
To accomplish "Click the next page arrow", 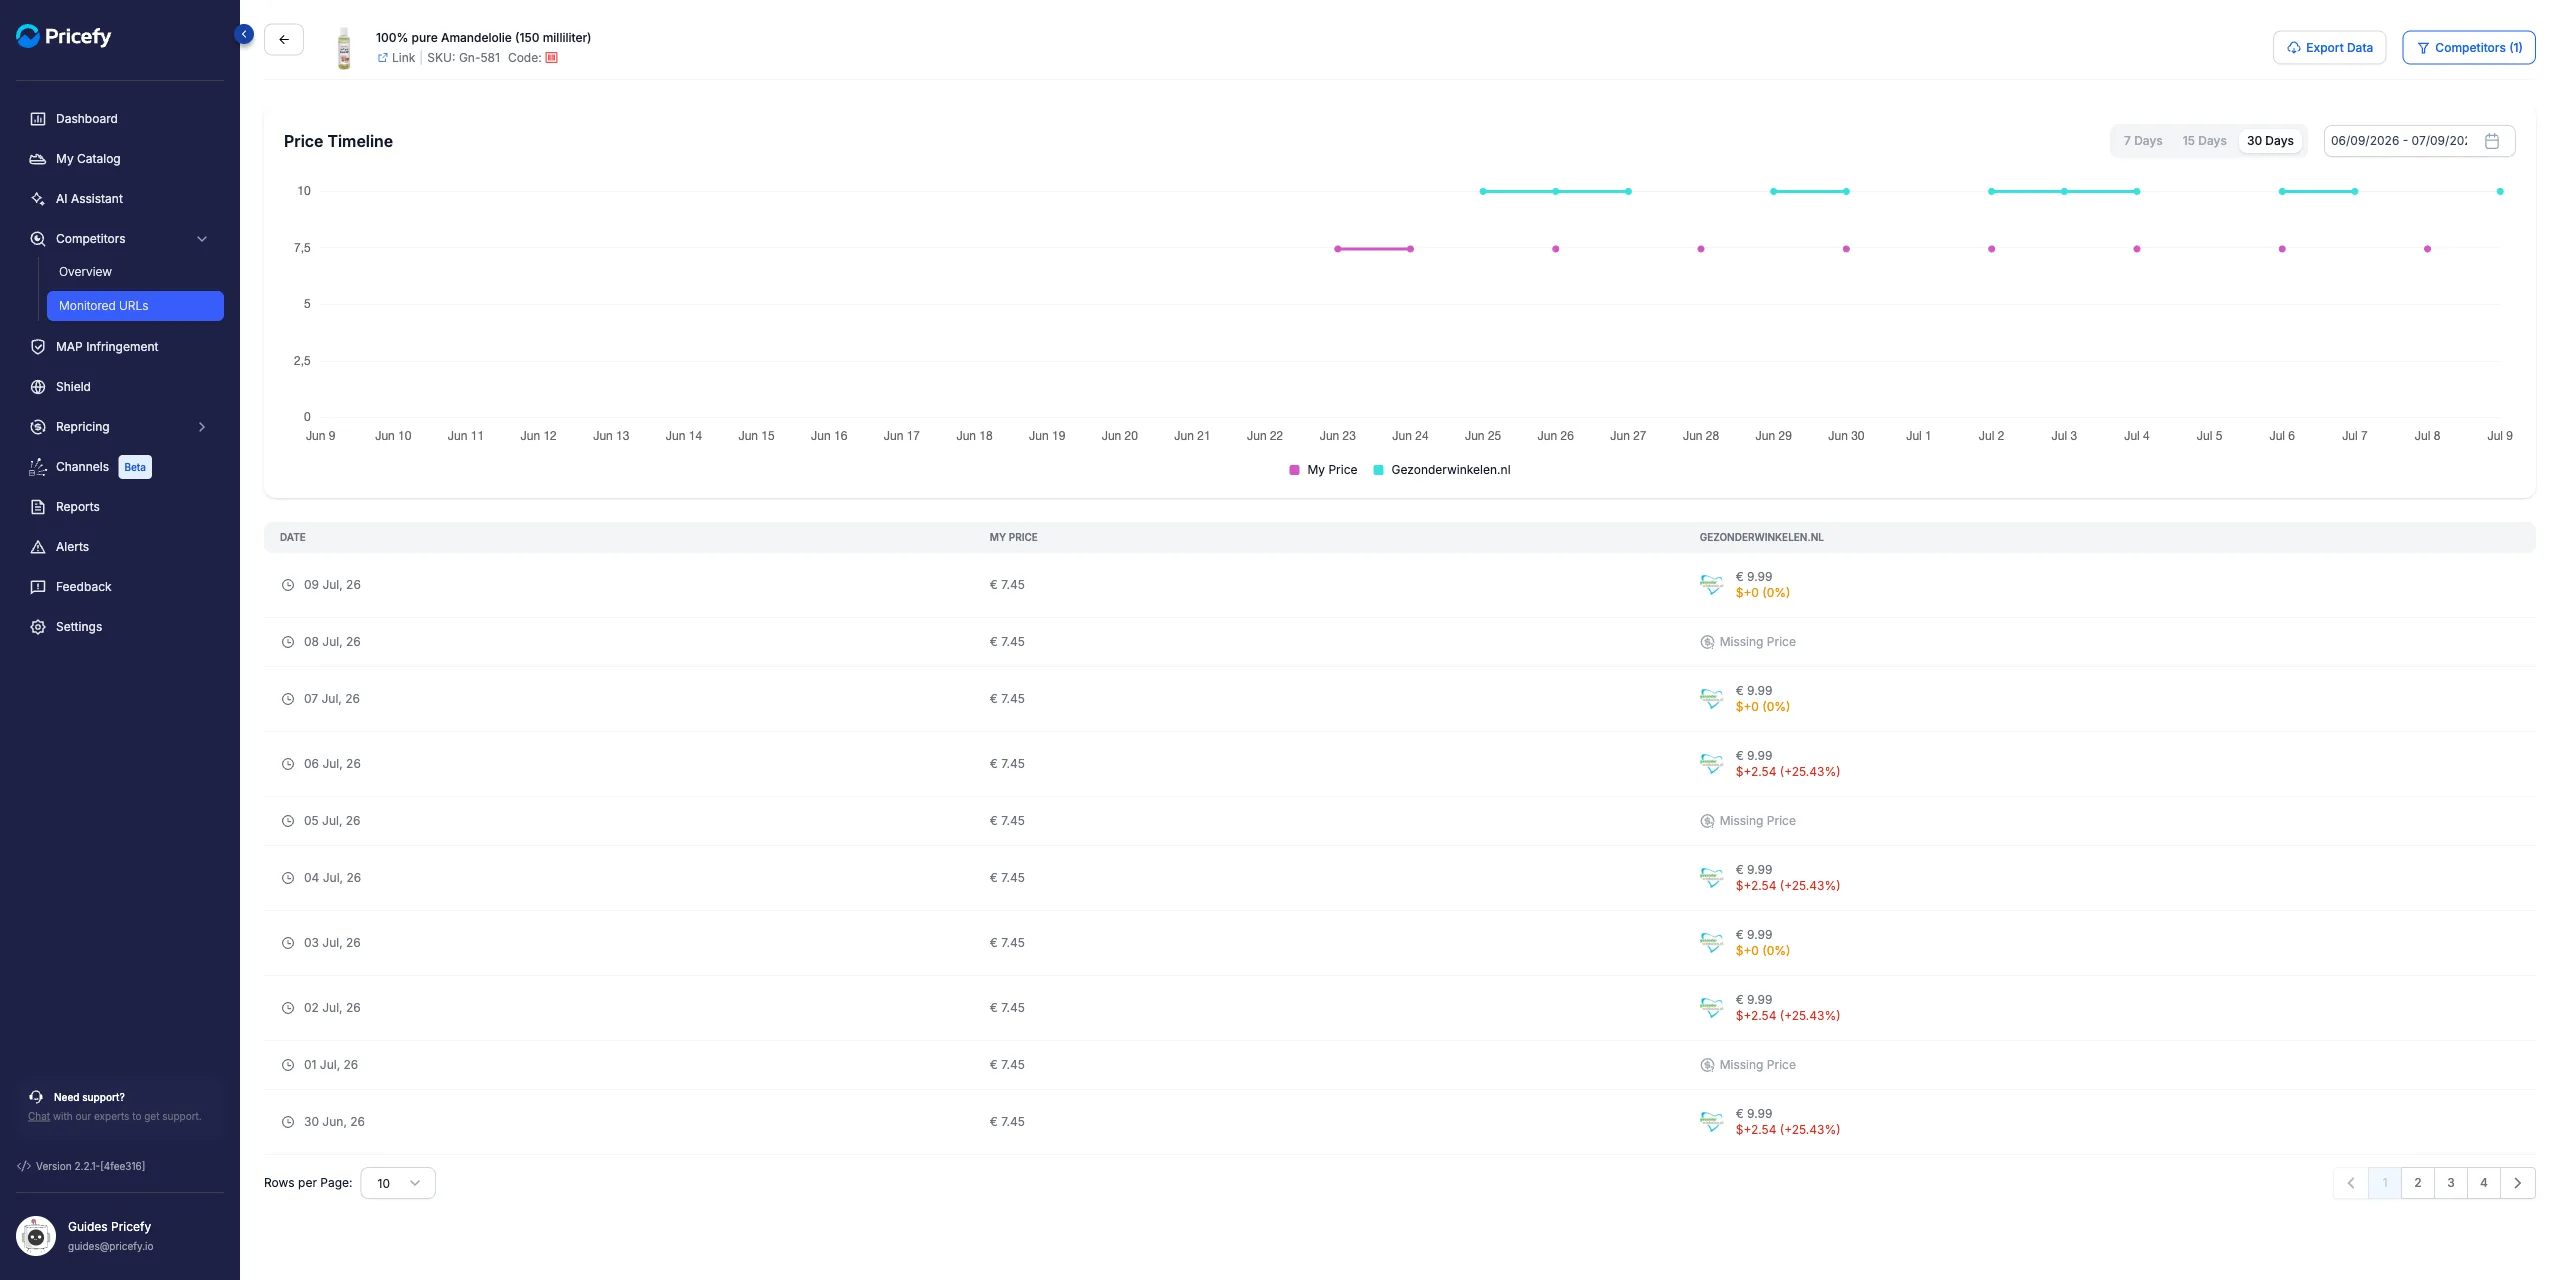I will click(2518, 1183).
